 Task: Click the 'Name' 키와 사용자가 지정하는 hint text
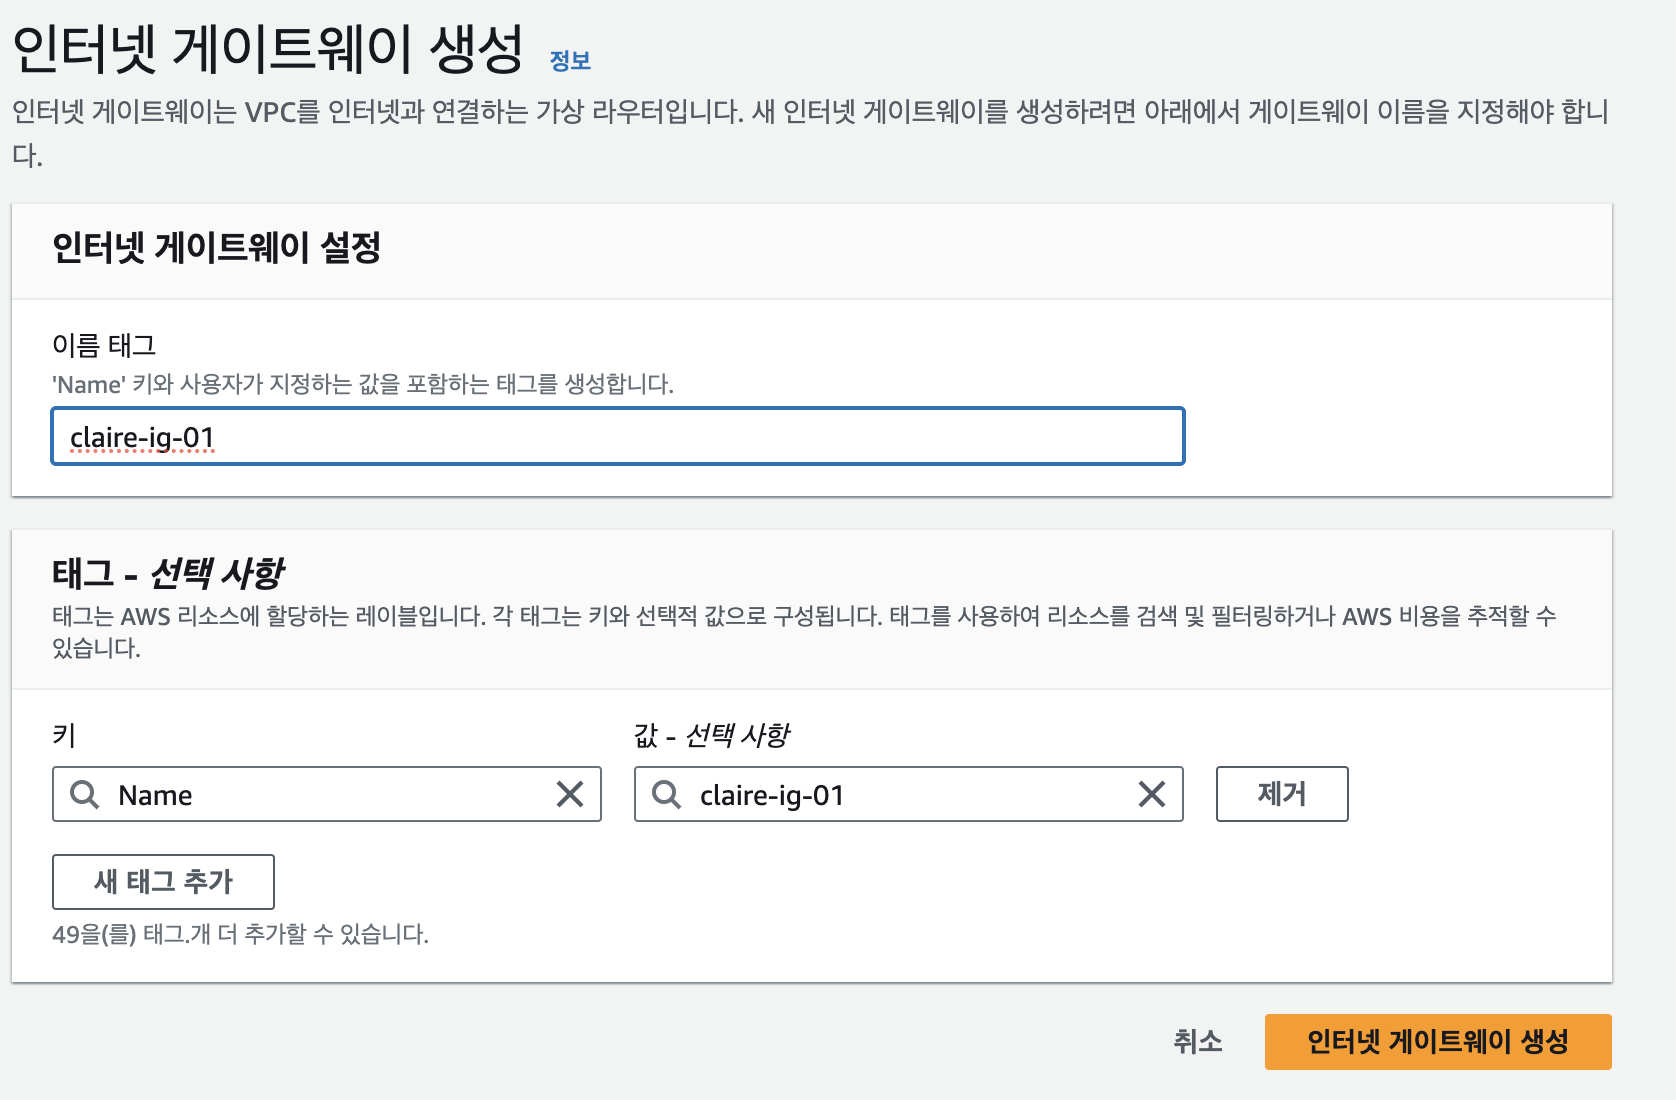click(363, 384)
